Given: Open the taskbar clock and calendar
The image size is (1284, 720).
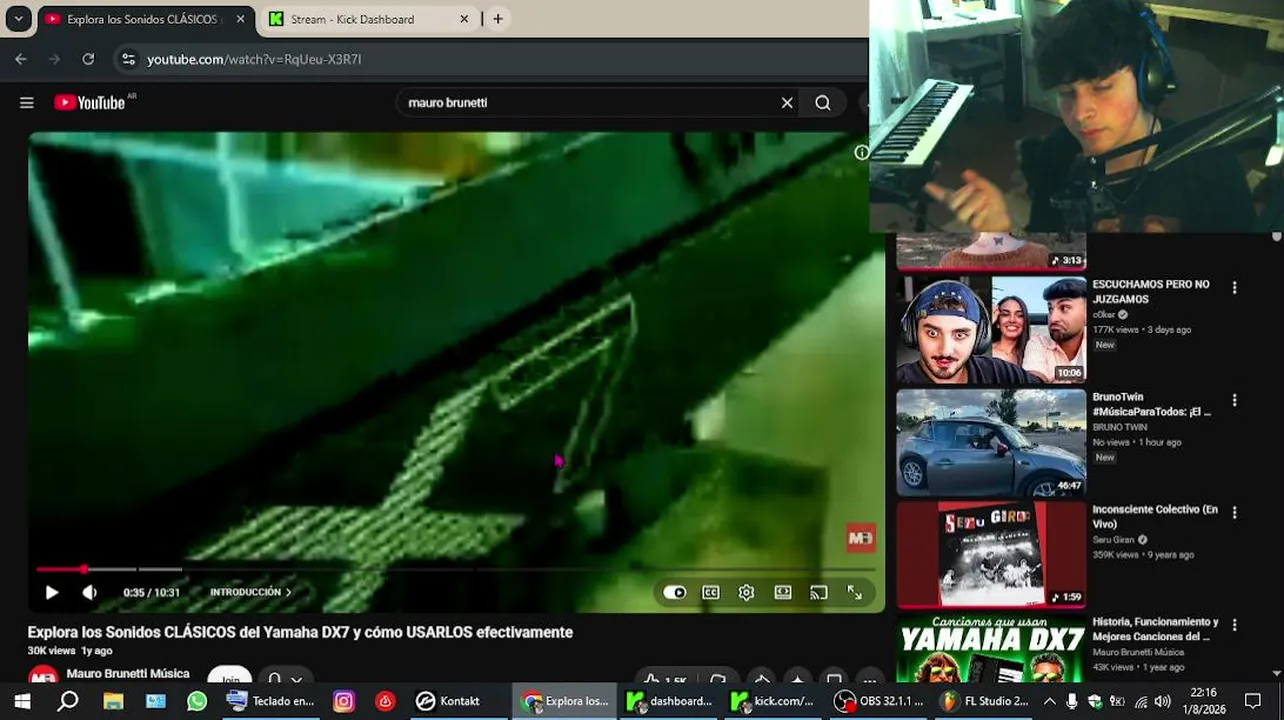Looking at the screenshot, I should pyautogui.click(x=1205, y=701).
